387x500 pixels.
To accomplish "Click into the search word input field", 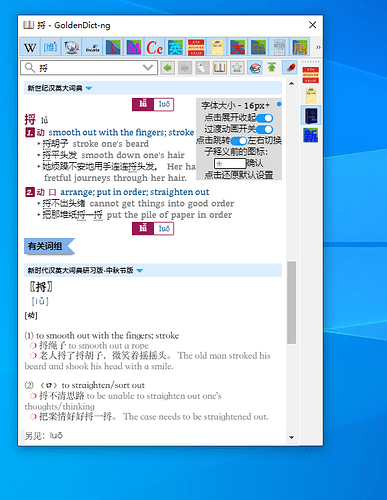I will 89,68.
